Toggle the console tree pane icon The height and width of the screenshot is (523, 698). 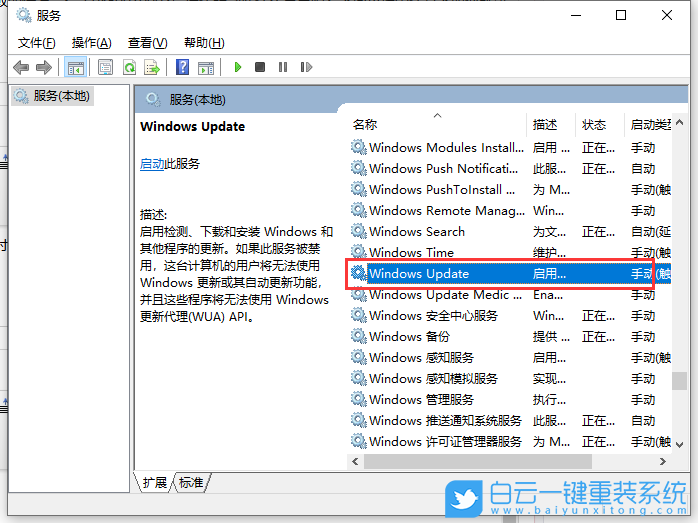click(x=75, y=68)
